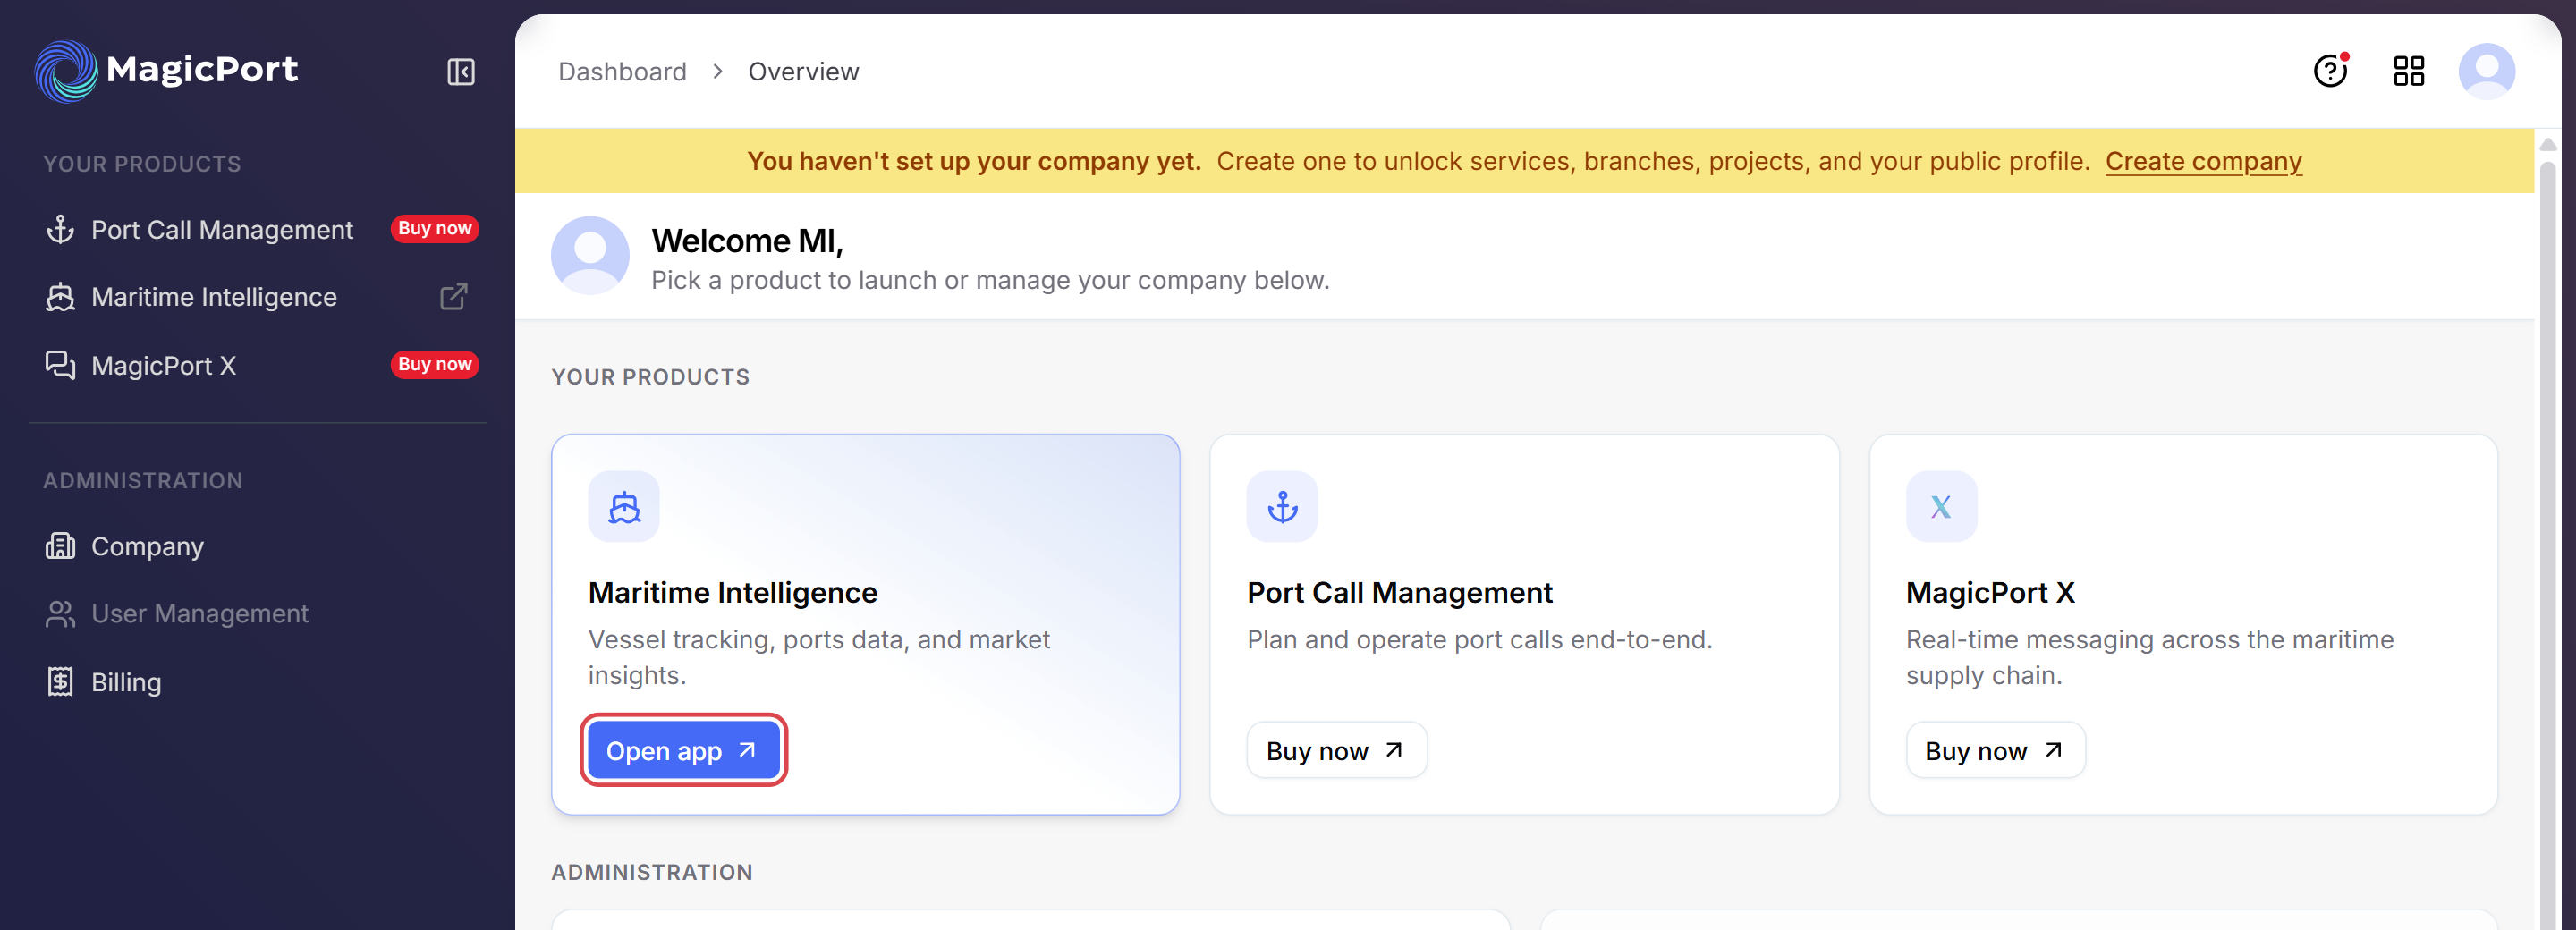Collapse the sidebar panel
Image resolution: width=2576 pixels, height=930 pixels.
pos(461,72)
